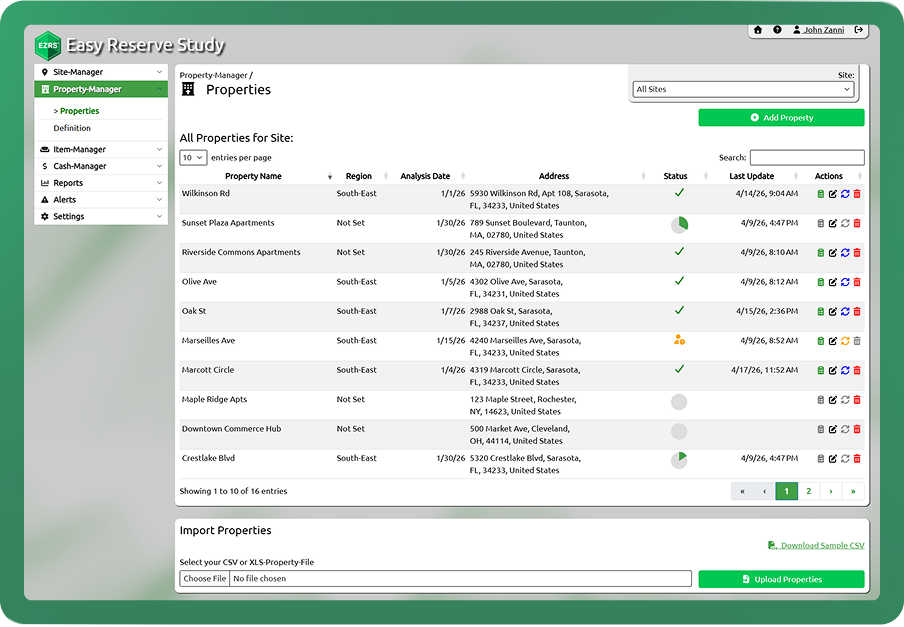Expand the Item-Manager sidebar section
904x627 pixels.
[100, 150]
